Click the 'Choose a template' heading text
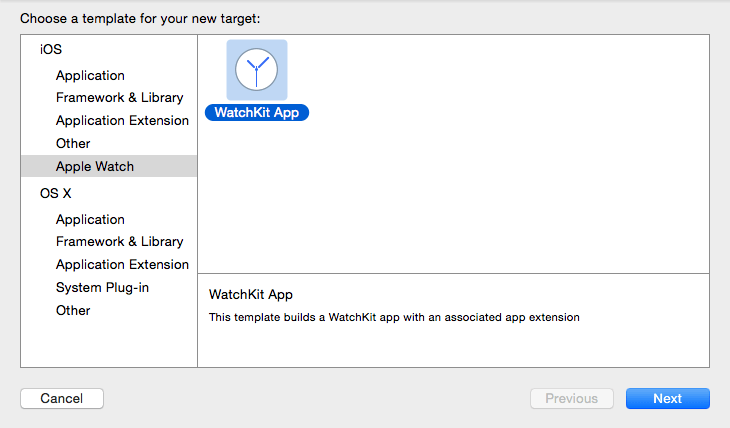This screenshot has height=428, width=730. (146, 18)
